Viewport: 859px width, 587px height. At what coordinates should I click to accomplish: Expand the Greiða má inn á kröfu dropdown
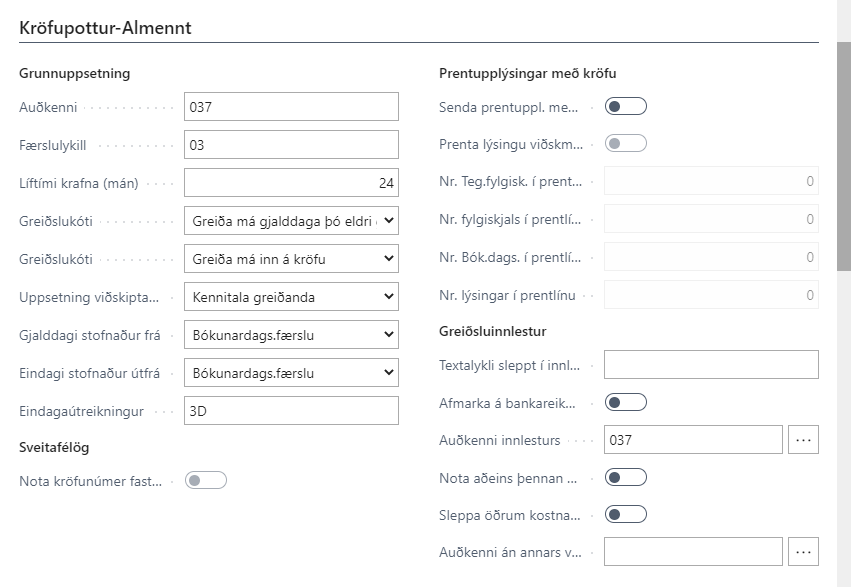pos(291,259)
